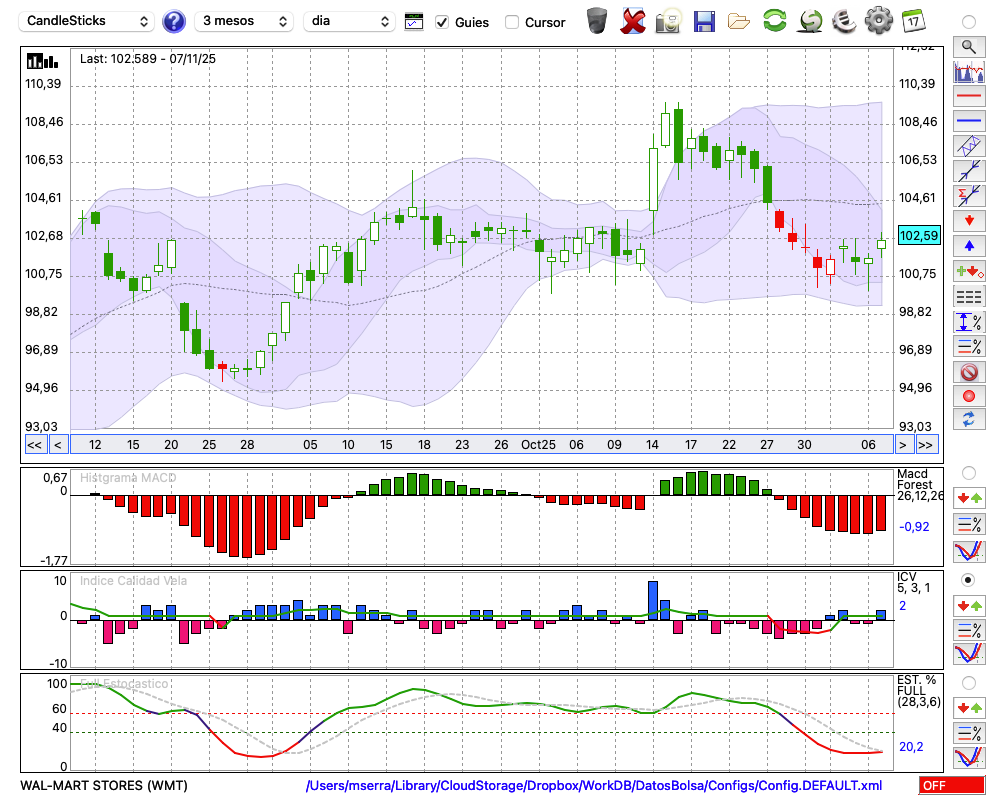Click the blue question mark help icon

pos(174,21)
